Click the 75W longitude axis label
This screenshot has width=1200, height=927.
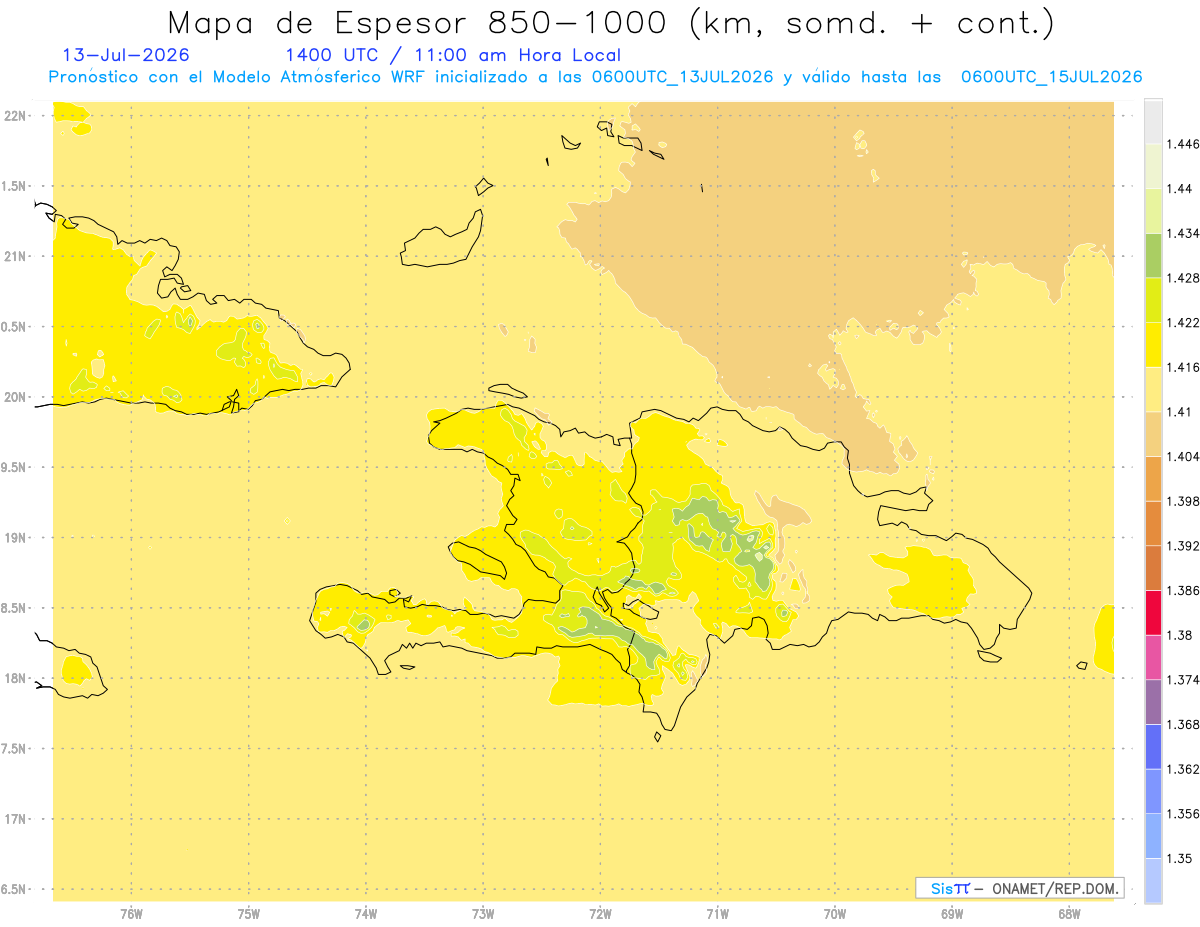(248, 913)
